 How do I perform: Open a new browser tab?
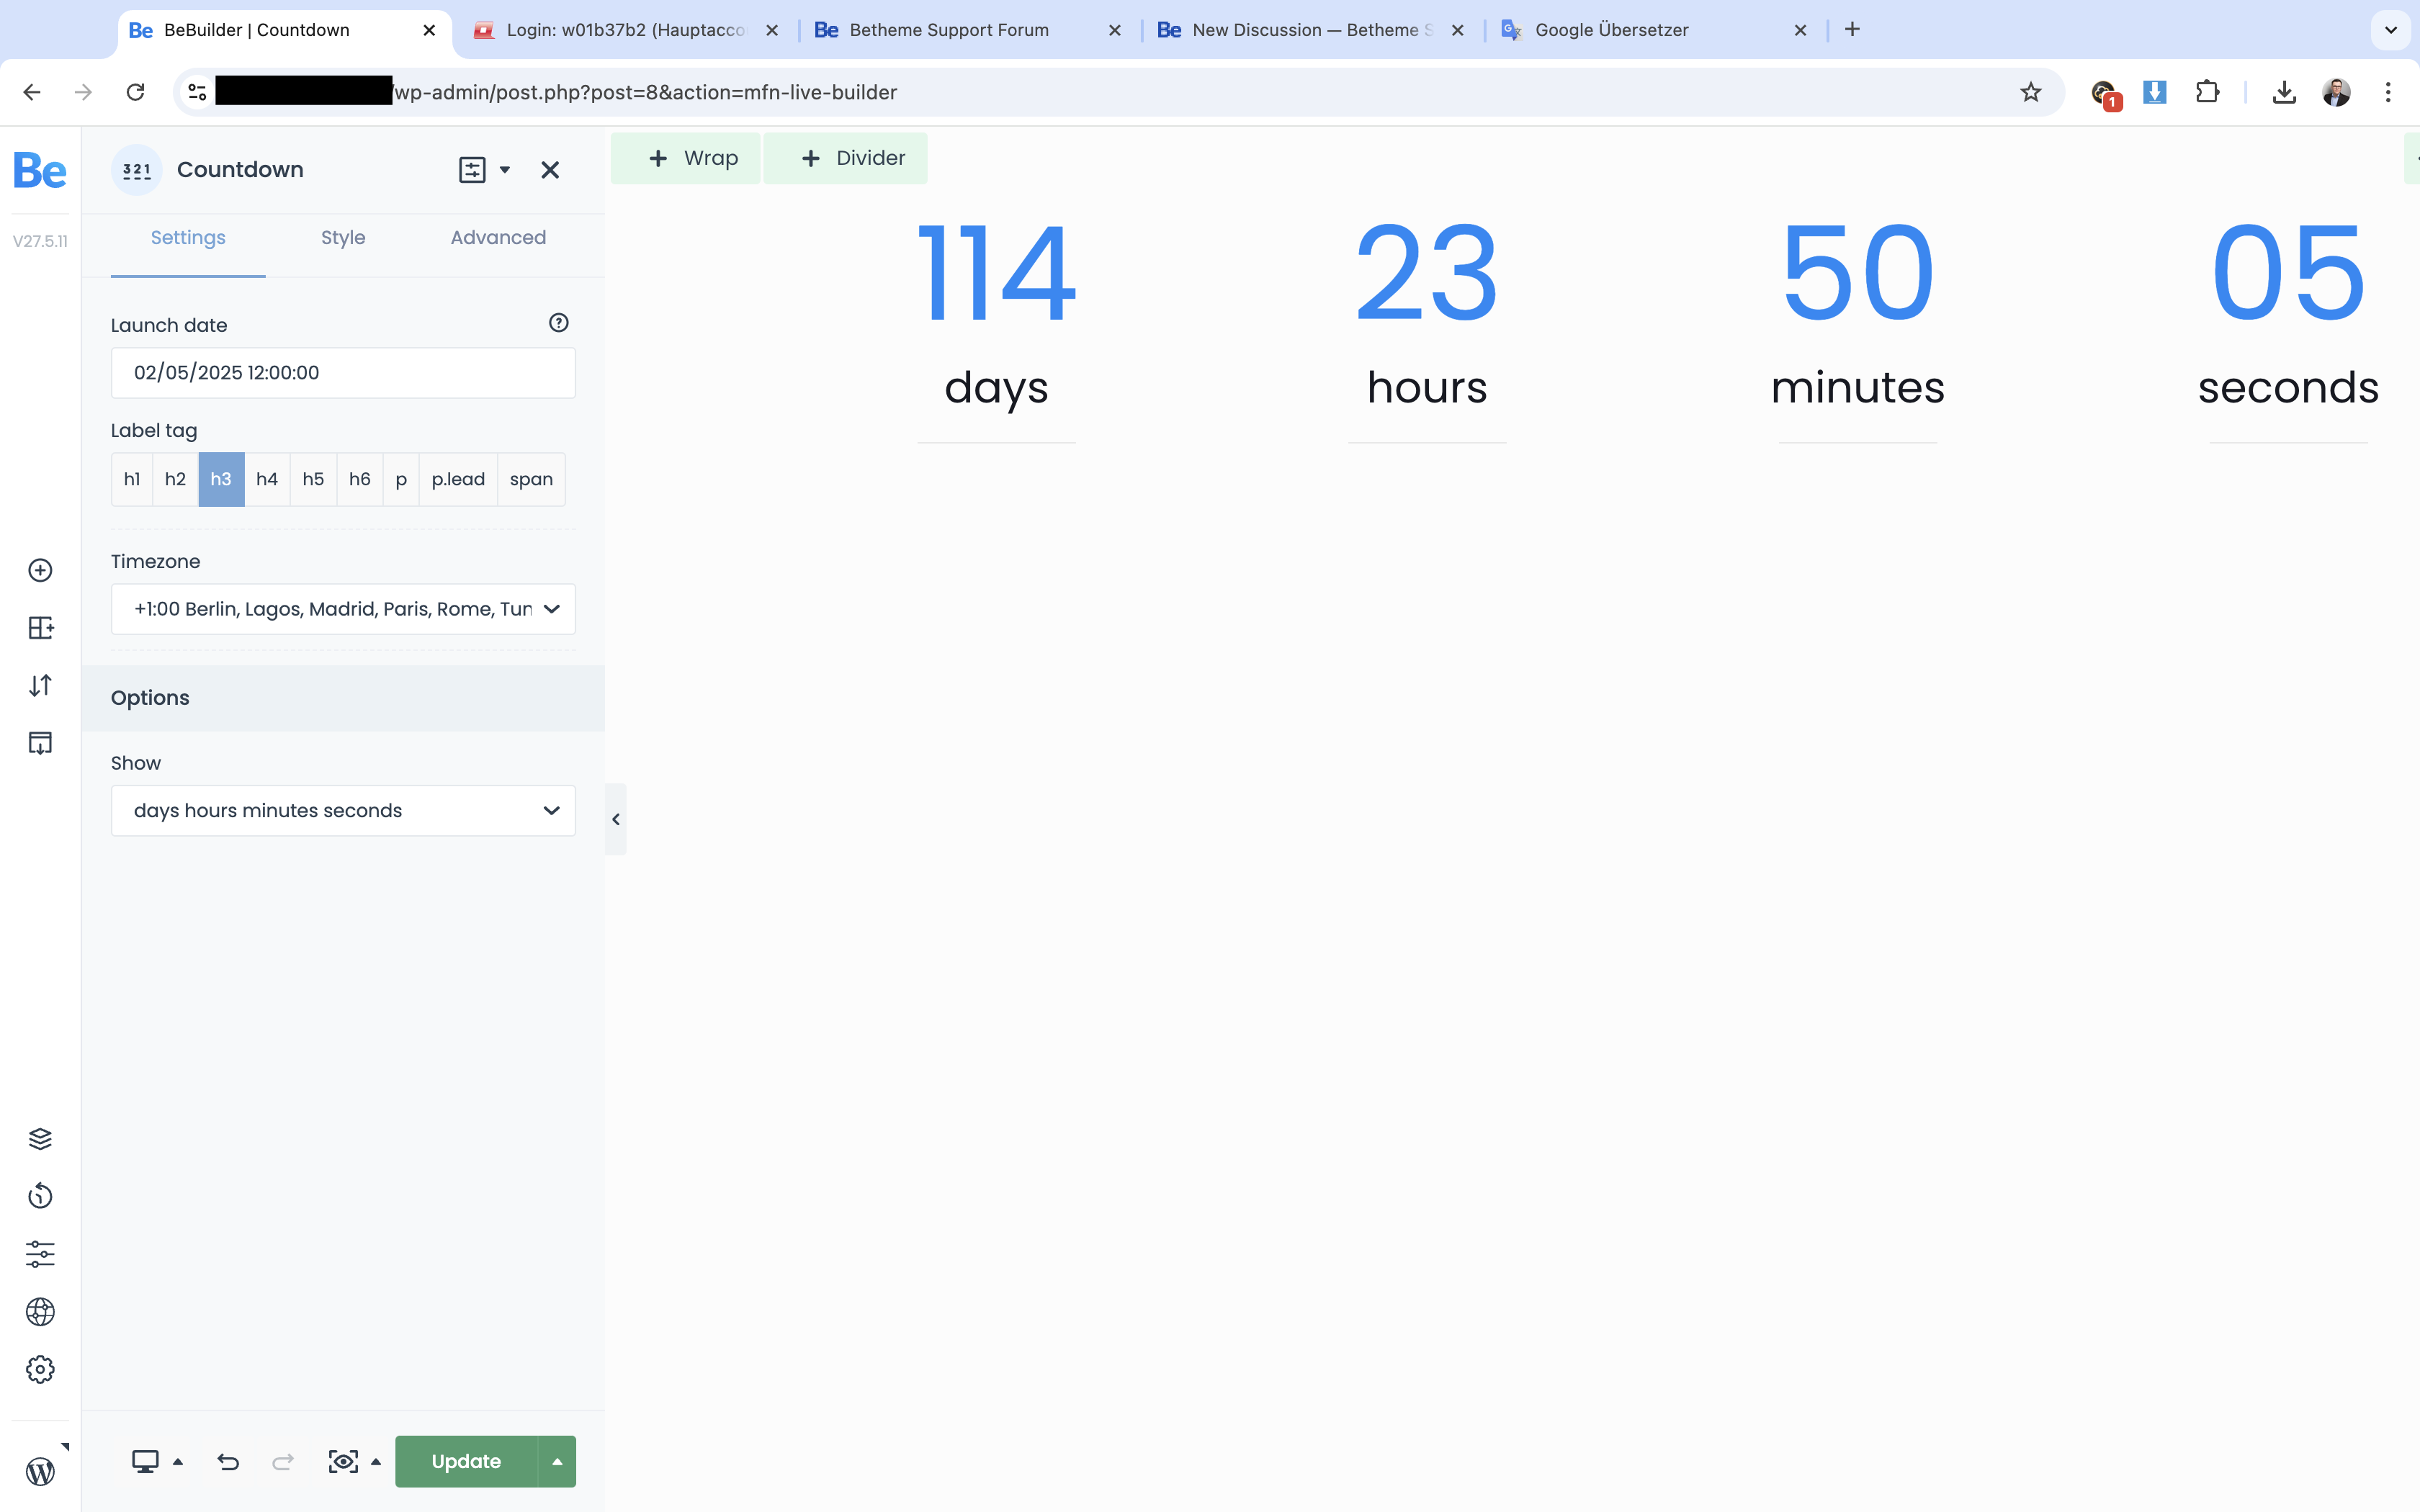click(x=1852, y=30)
